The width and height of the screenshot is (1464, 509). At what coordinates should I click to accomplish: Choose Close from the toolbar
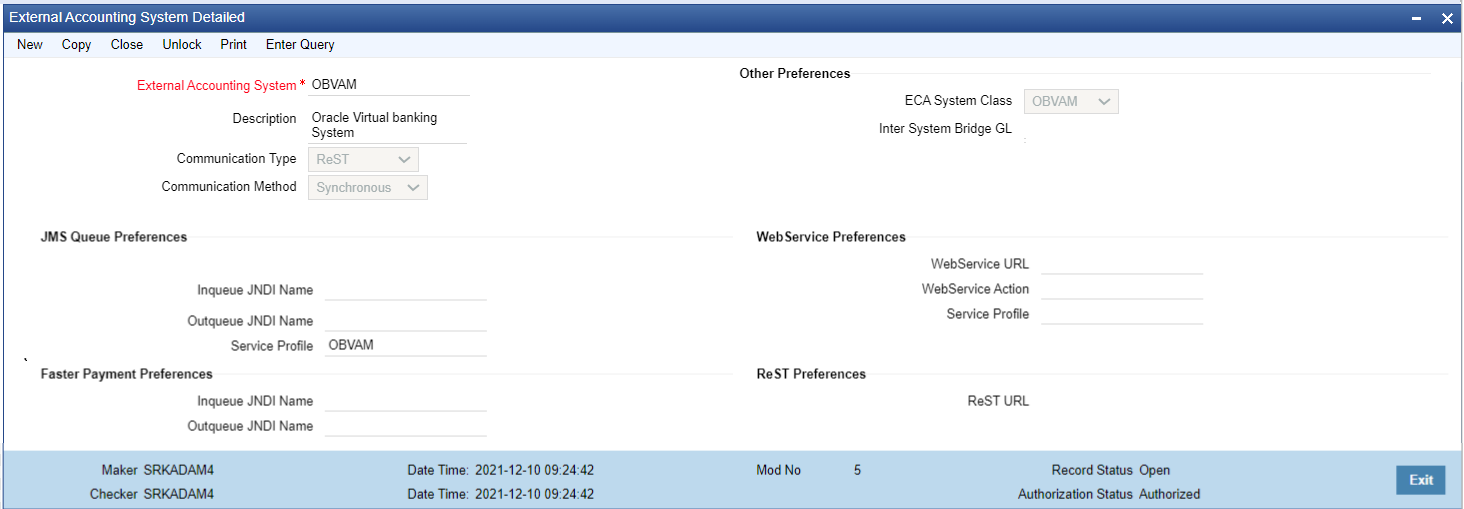(127, 44)
